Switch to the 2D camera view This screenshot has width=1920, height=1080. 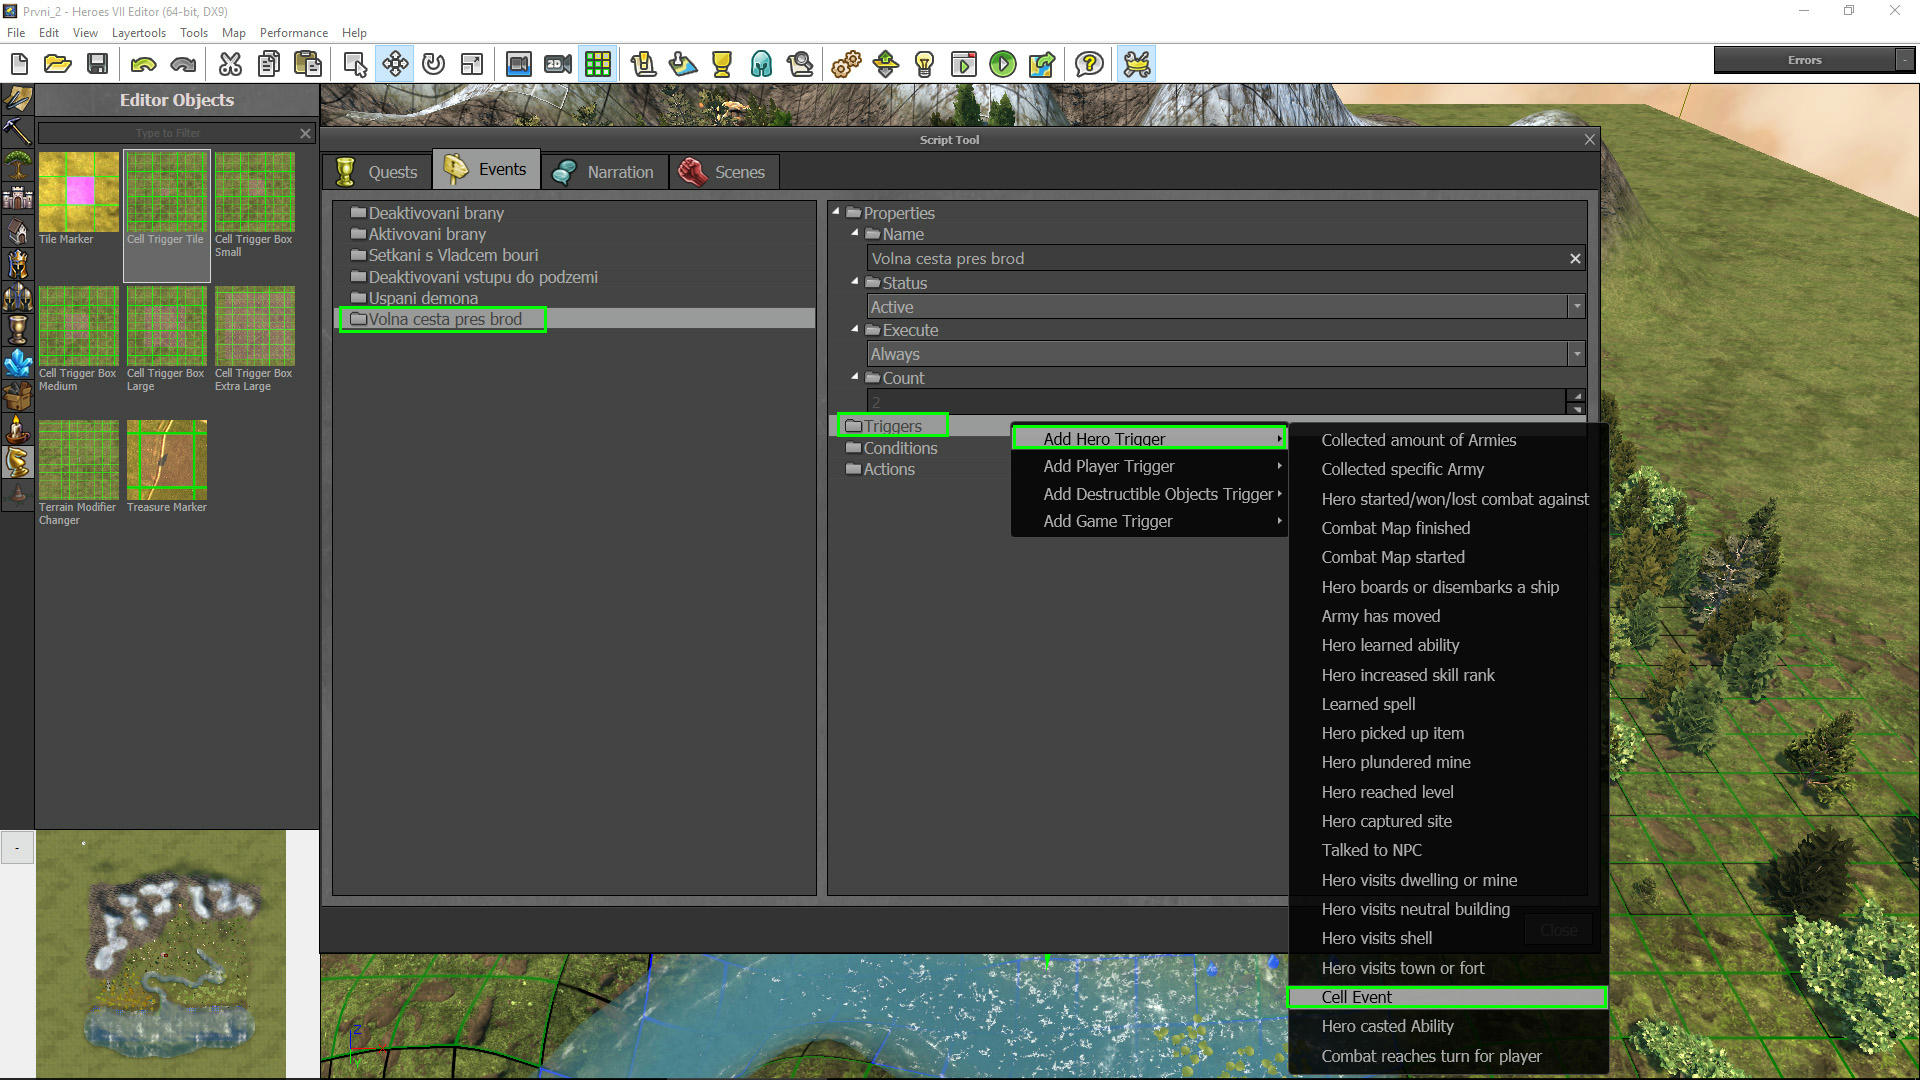(x=558, y=64)
